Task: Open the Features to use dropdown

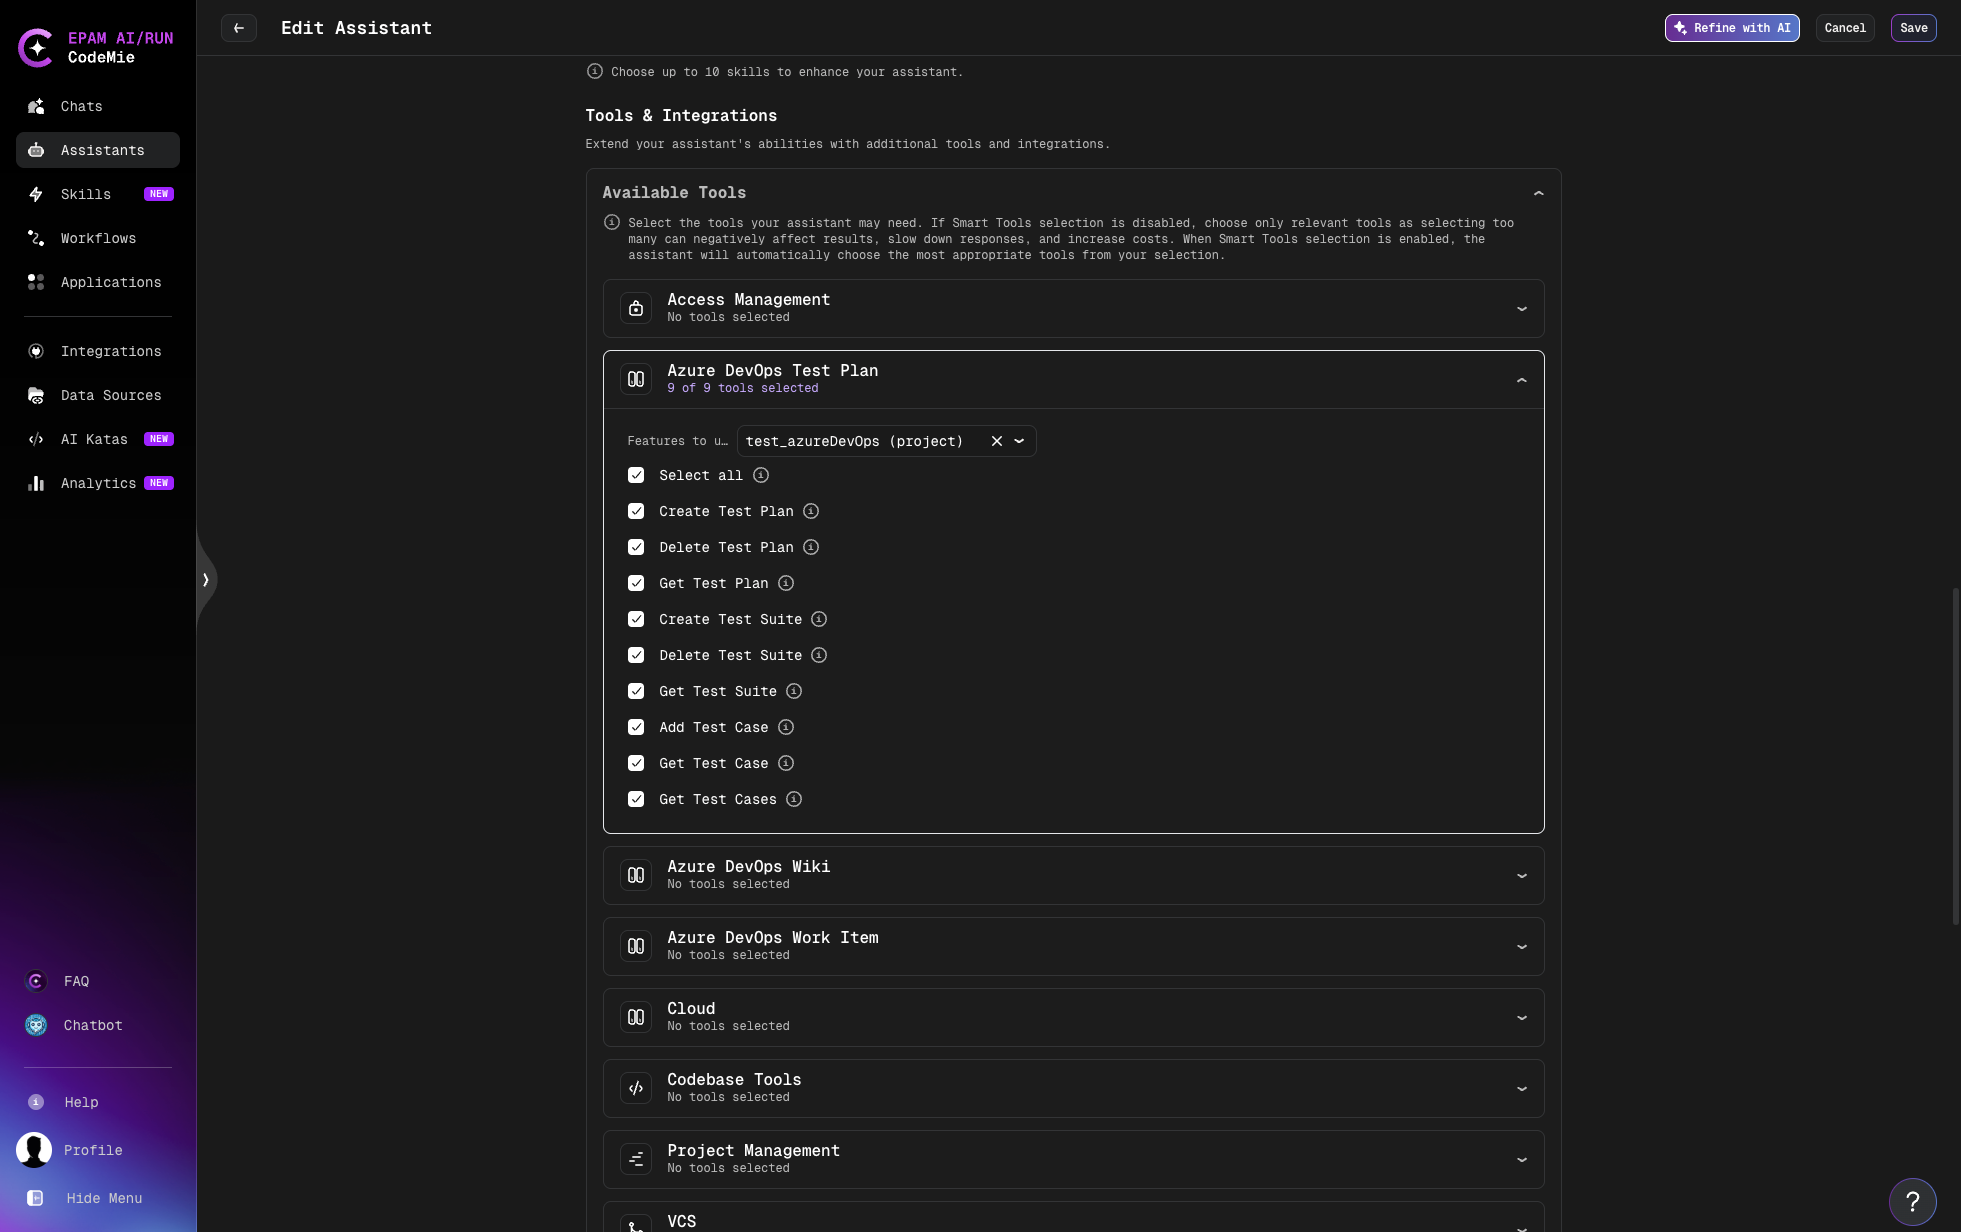Action: [1019, 441]
